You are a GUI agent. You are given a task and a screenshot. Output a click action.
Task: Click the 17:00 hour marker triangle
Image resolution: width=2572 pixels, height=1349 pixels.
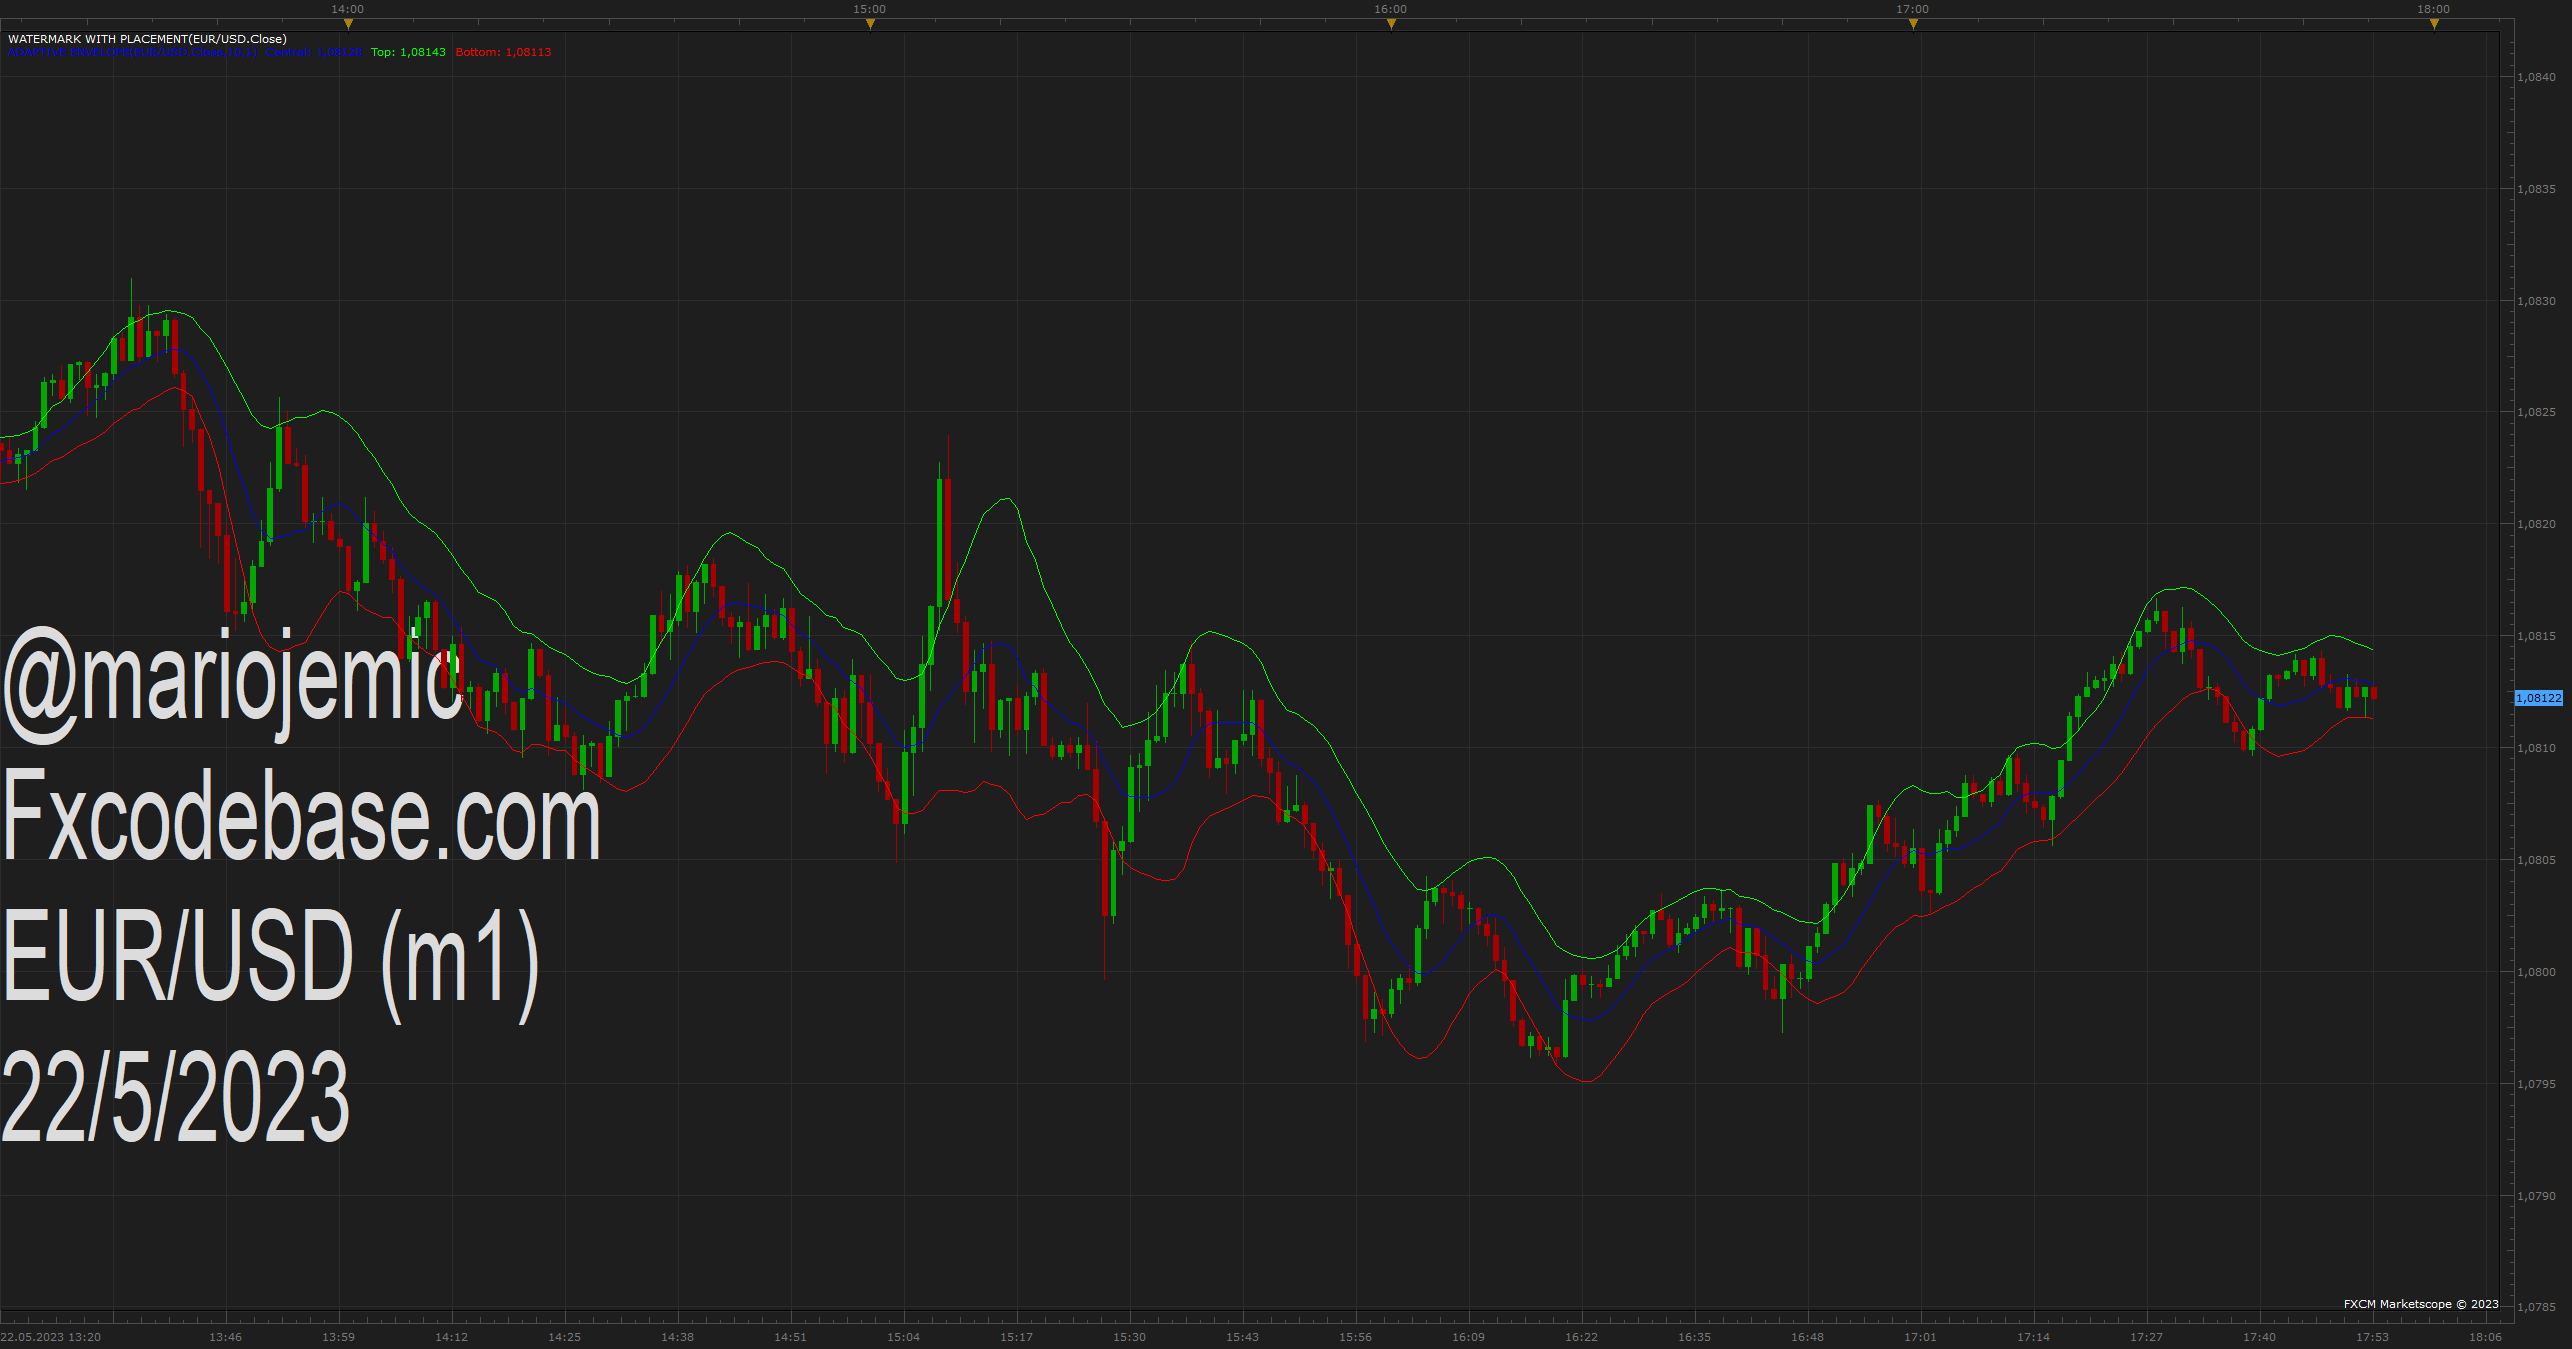(1913, 24)
